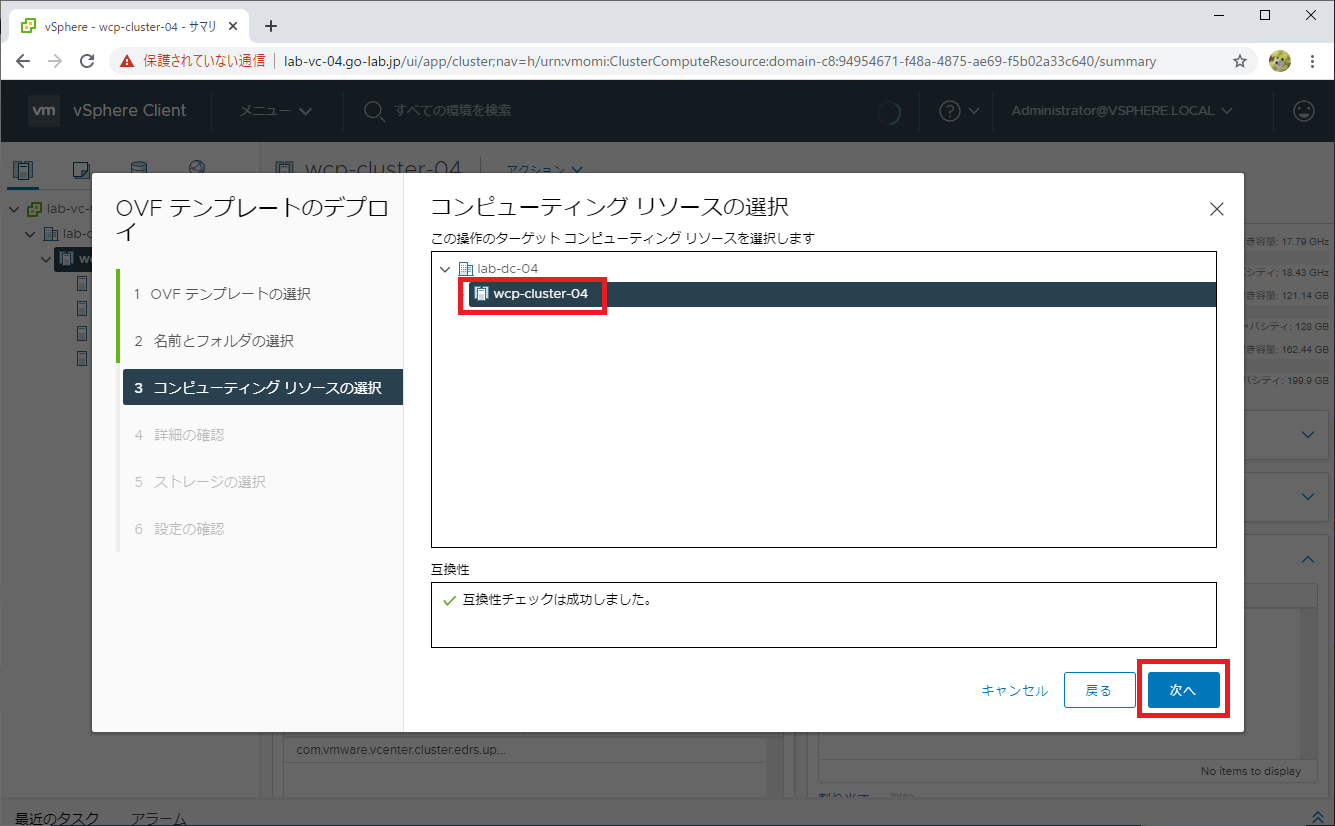The image size is (1335, 826).
Task: Click step 5 ストレージの選択
Action: [200, 482]
